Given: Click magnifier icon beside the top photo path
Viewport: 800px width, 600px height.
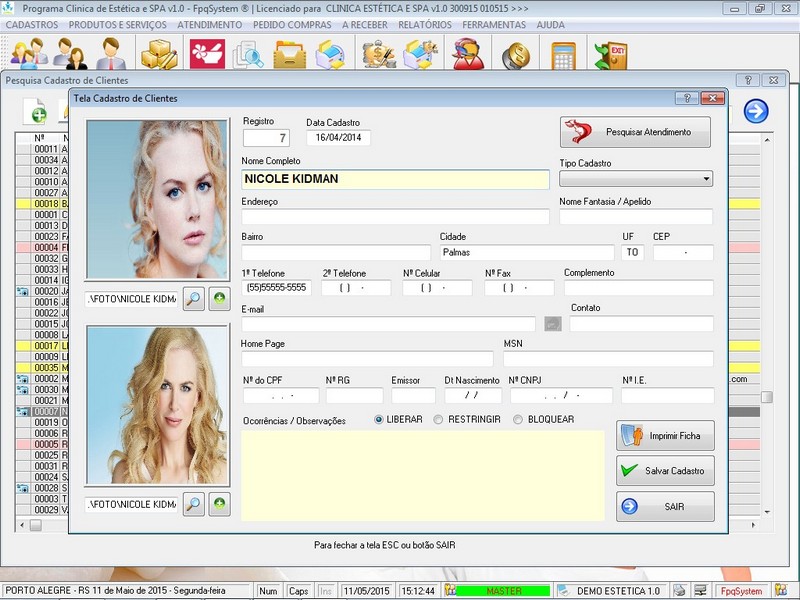Looking at the screenshot, I should (x=193, y=298).
